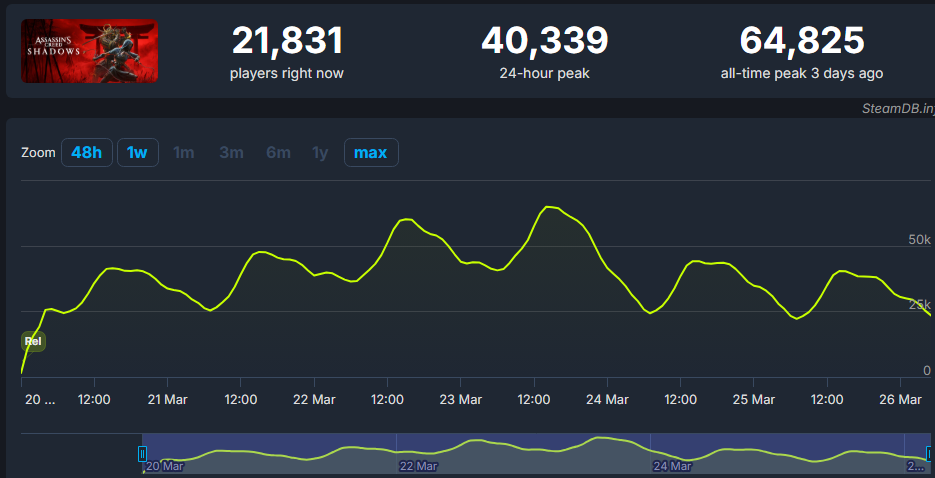Open the Assassin's Creed Shadows game thumbnail
The image size is (935, 478).
click(89, 51)
